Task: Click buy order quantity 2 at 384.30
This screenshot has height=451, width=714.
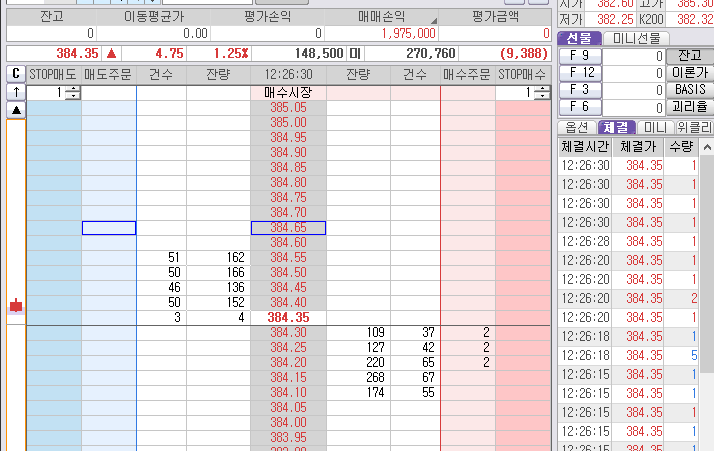Action: point(468,333)
